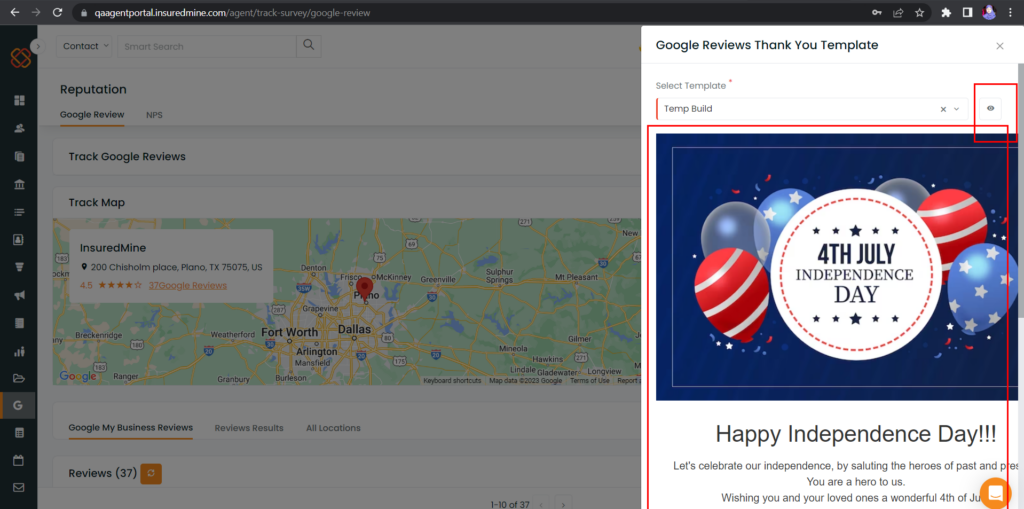Image resolution: width=1024 pixels, height=509 pixels.
Task: Select the Google My Business Reviews tab
Action: [131, 428]
